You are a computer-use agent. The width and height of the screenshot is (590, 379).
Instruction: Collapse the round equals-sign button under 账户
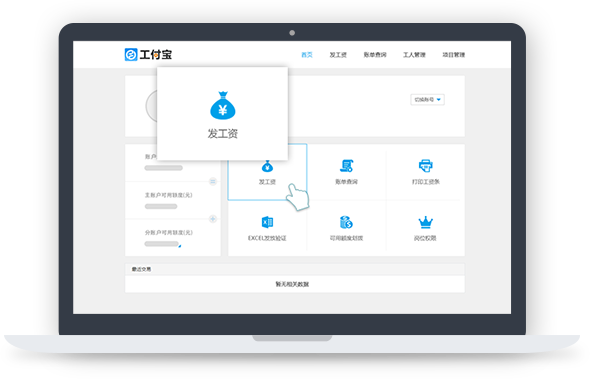[213, 181]
